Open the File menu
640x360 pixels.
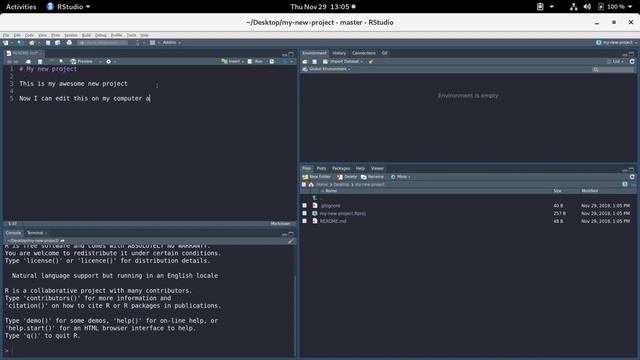coord(6,35)
